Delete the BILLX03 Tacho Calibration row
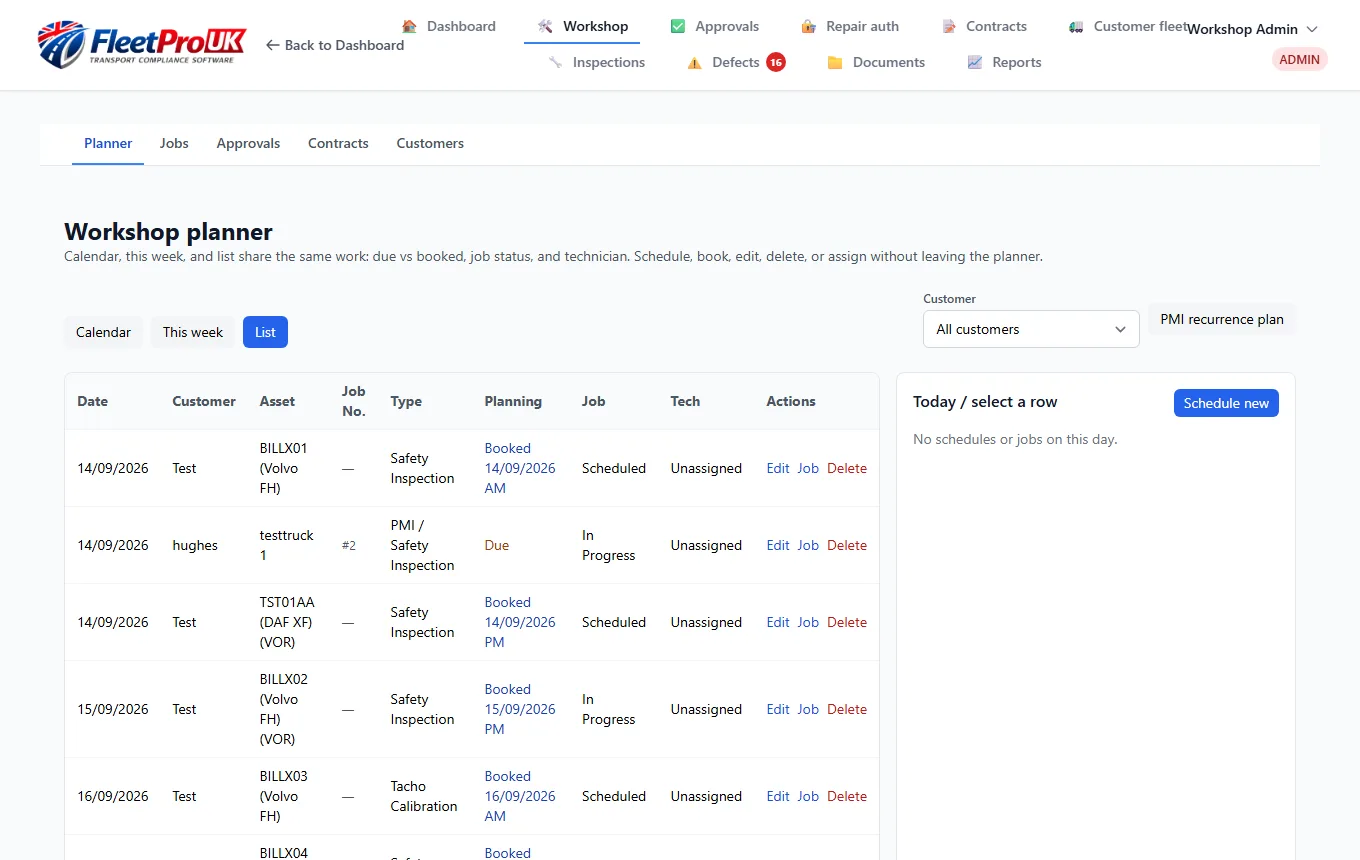 (x=847, y=796)
